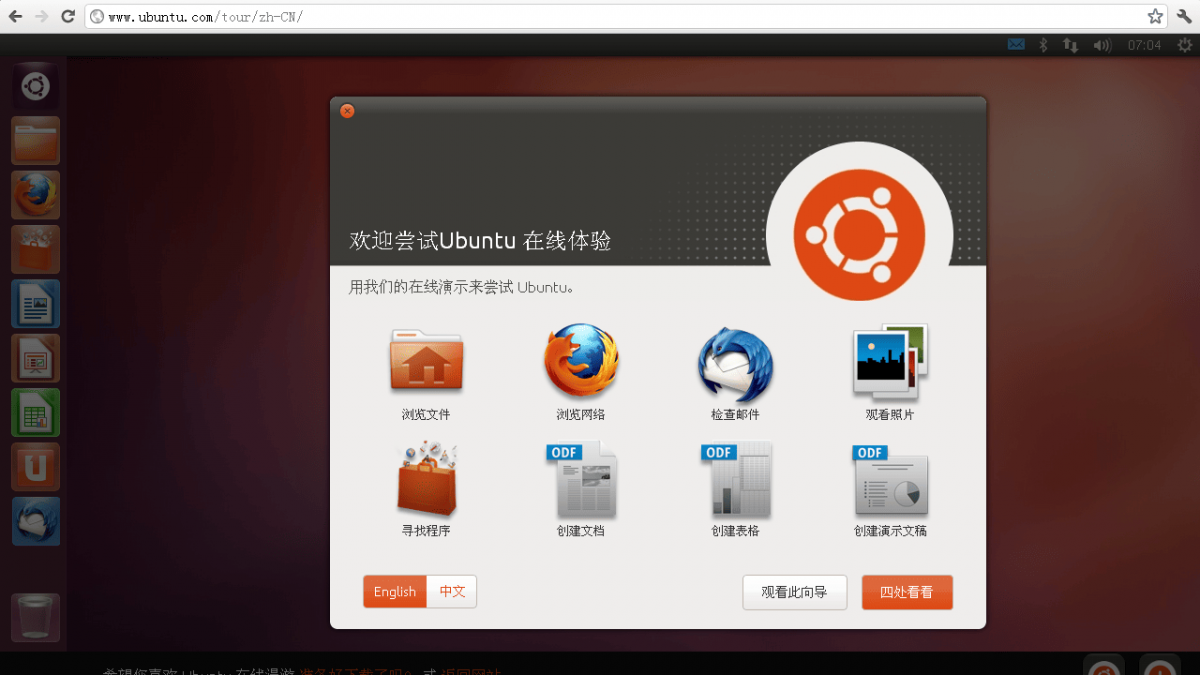
Task: Launch Firefox from the left launcher
Action: (35, 195)
